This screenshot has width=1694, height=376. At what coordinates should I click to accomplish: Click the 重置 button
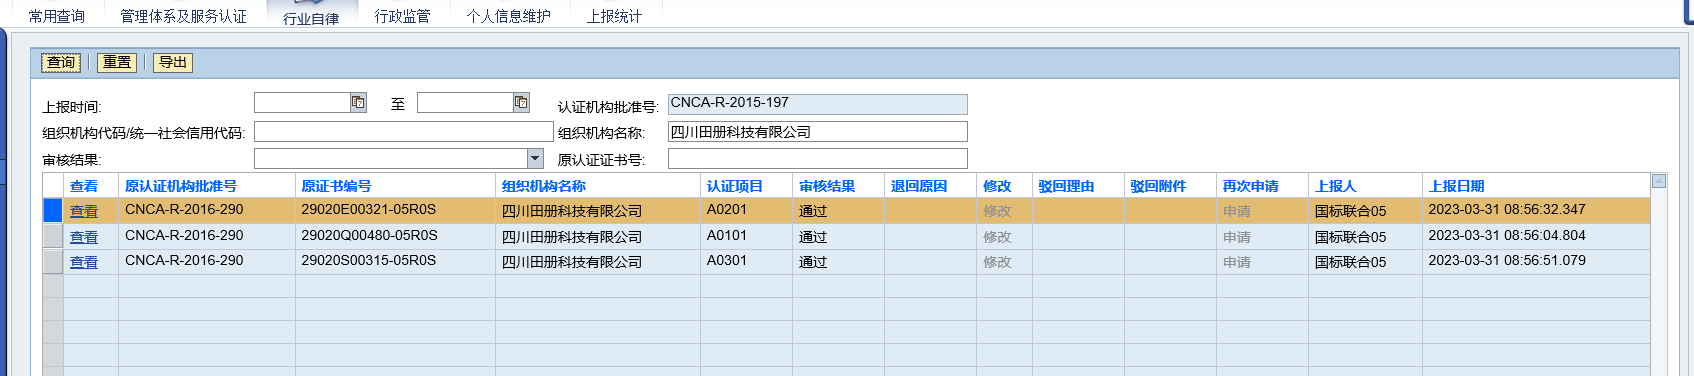117,62
